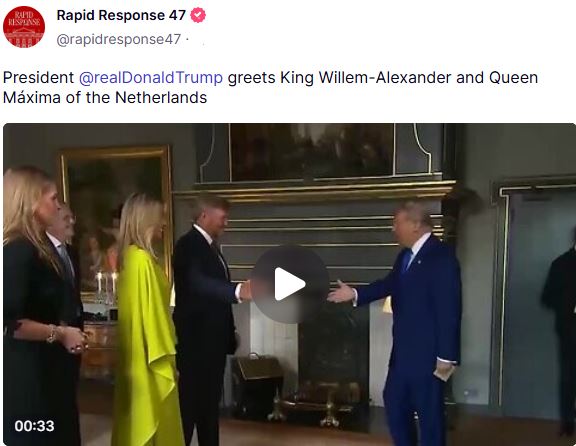Select the post text mentioning King Willem-Alexander
The height and width of the screenshot is (446, 576).
pos(270,87)
